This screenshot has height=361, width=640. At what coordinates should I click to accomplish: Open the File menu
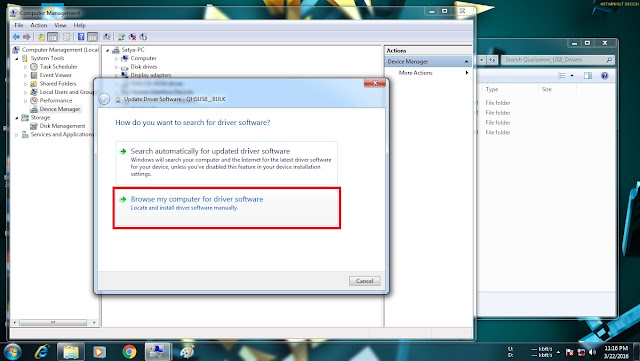[x=19, y=25]
